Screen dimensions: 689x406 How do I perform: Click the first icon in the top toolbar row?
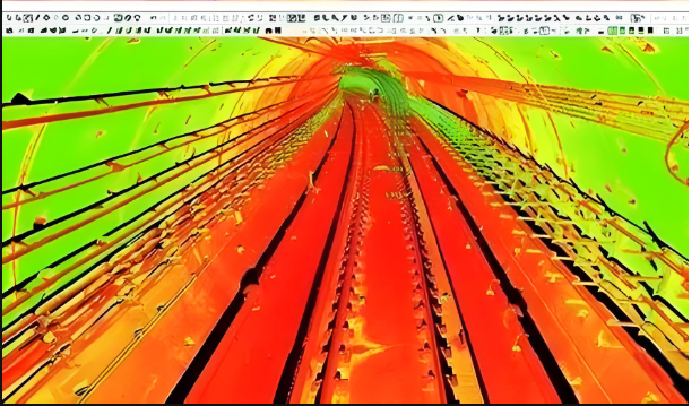click(7, 18)
